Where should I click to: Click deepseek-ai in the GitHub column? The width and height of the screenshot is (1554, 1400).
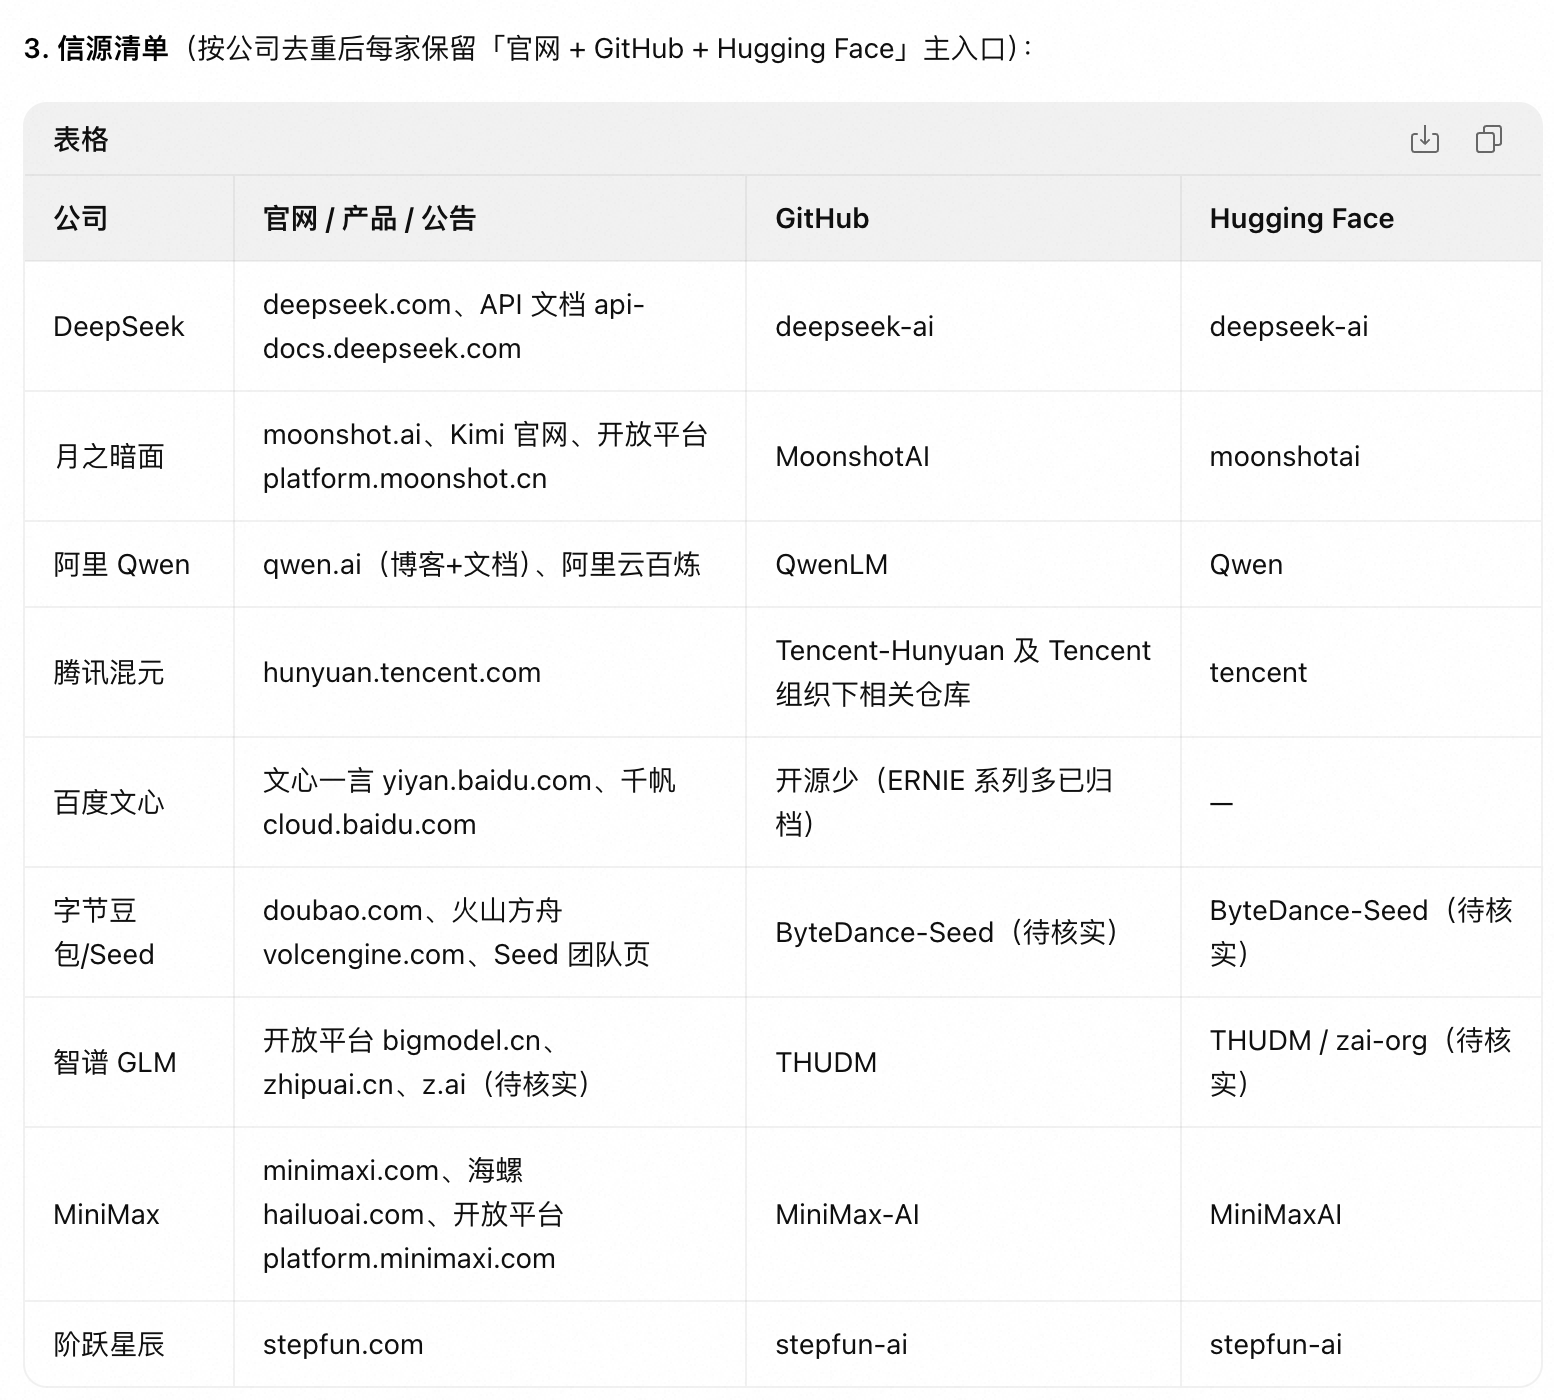pyautogui.click(x=855, y=327)
